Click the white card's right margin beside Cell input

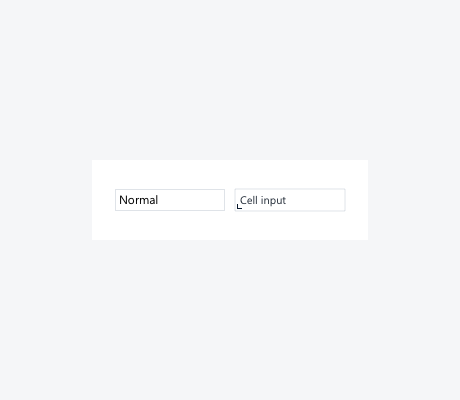click(357, 200)
